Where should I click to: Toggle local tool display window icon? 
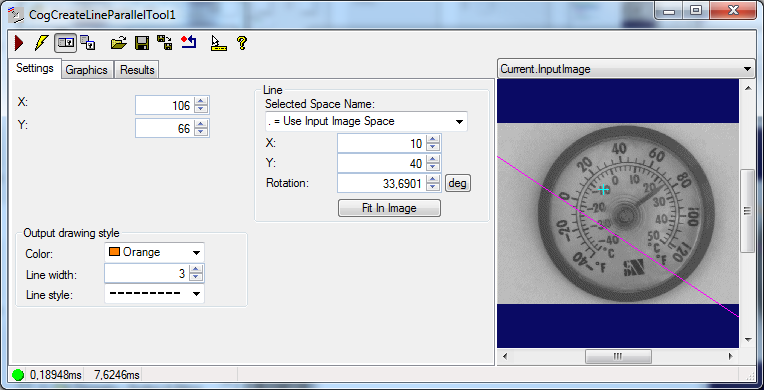[65, 43]
